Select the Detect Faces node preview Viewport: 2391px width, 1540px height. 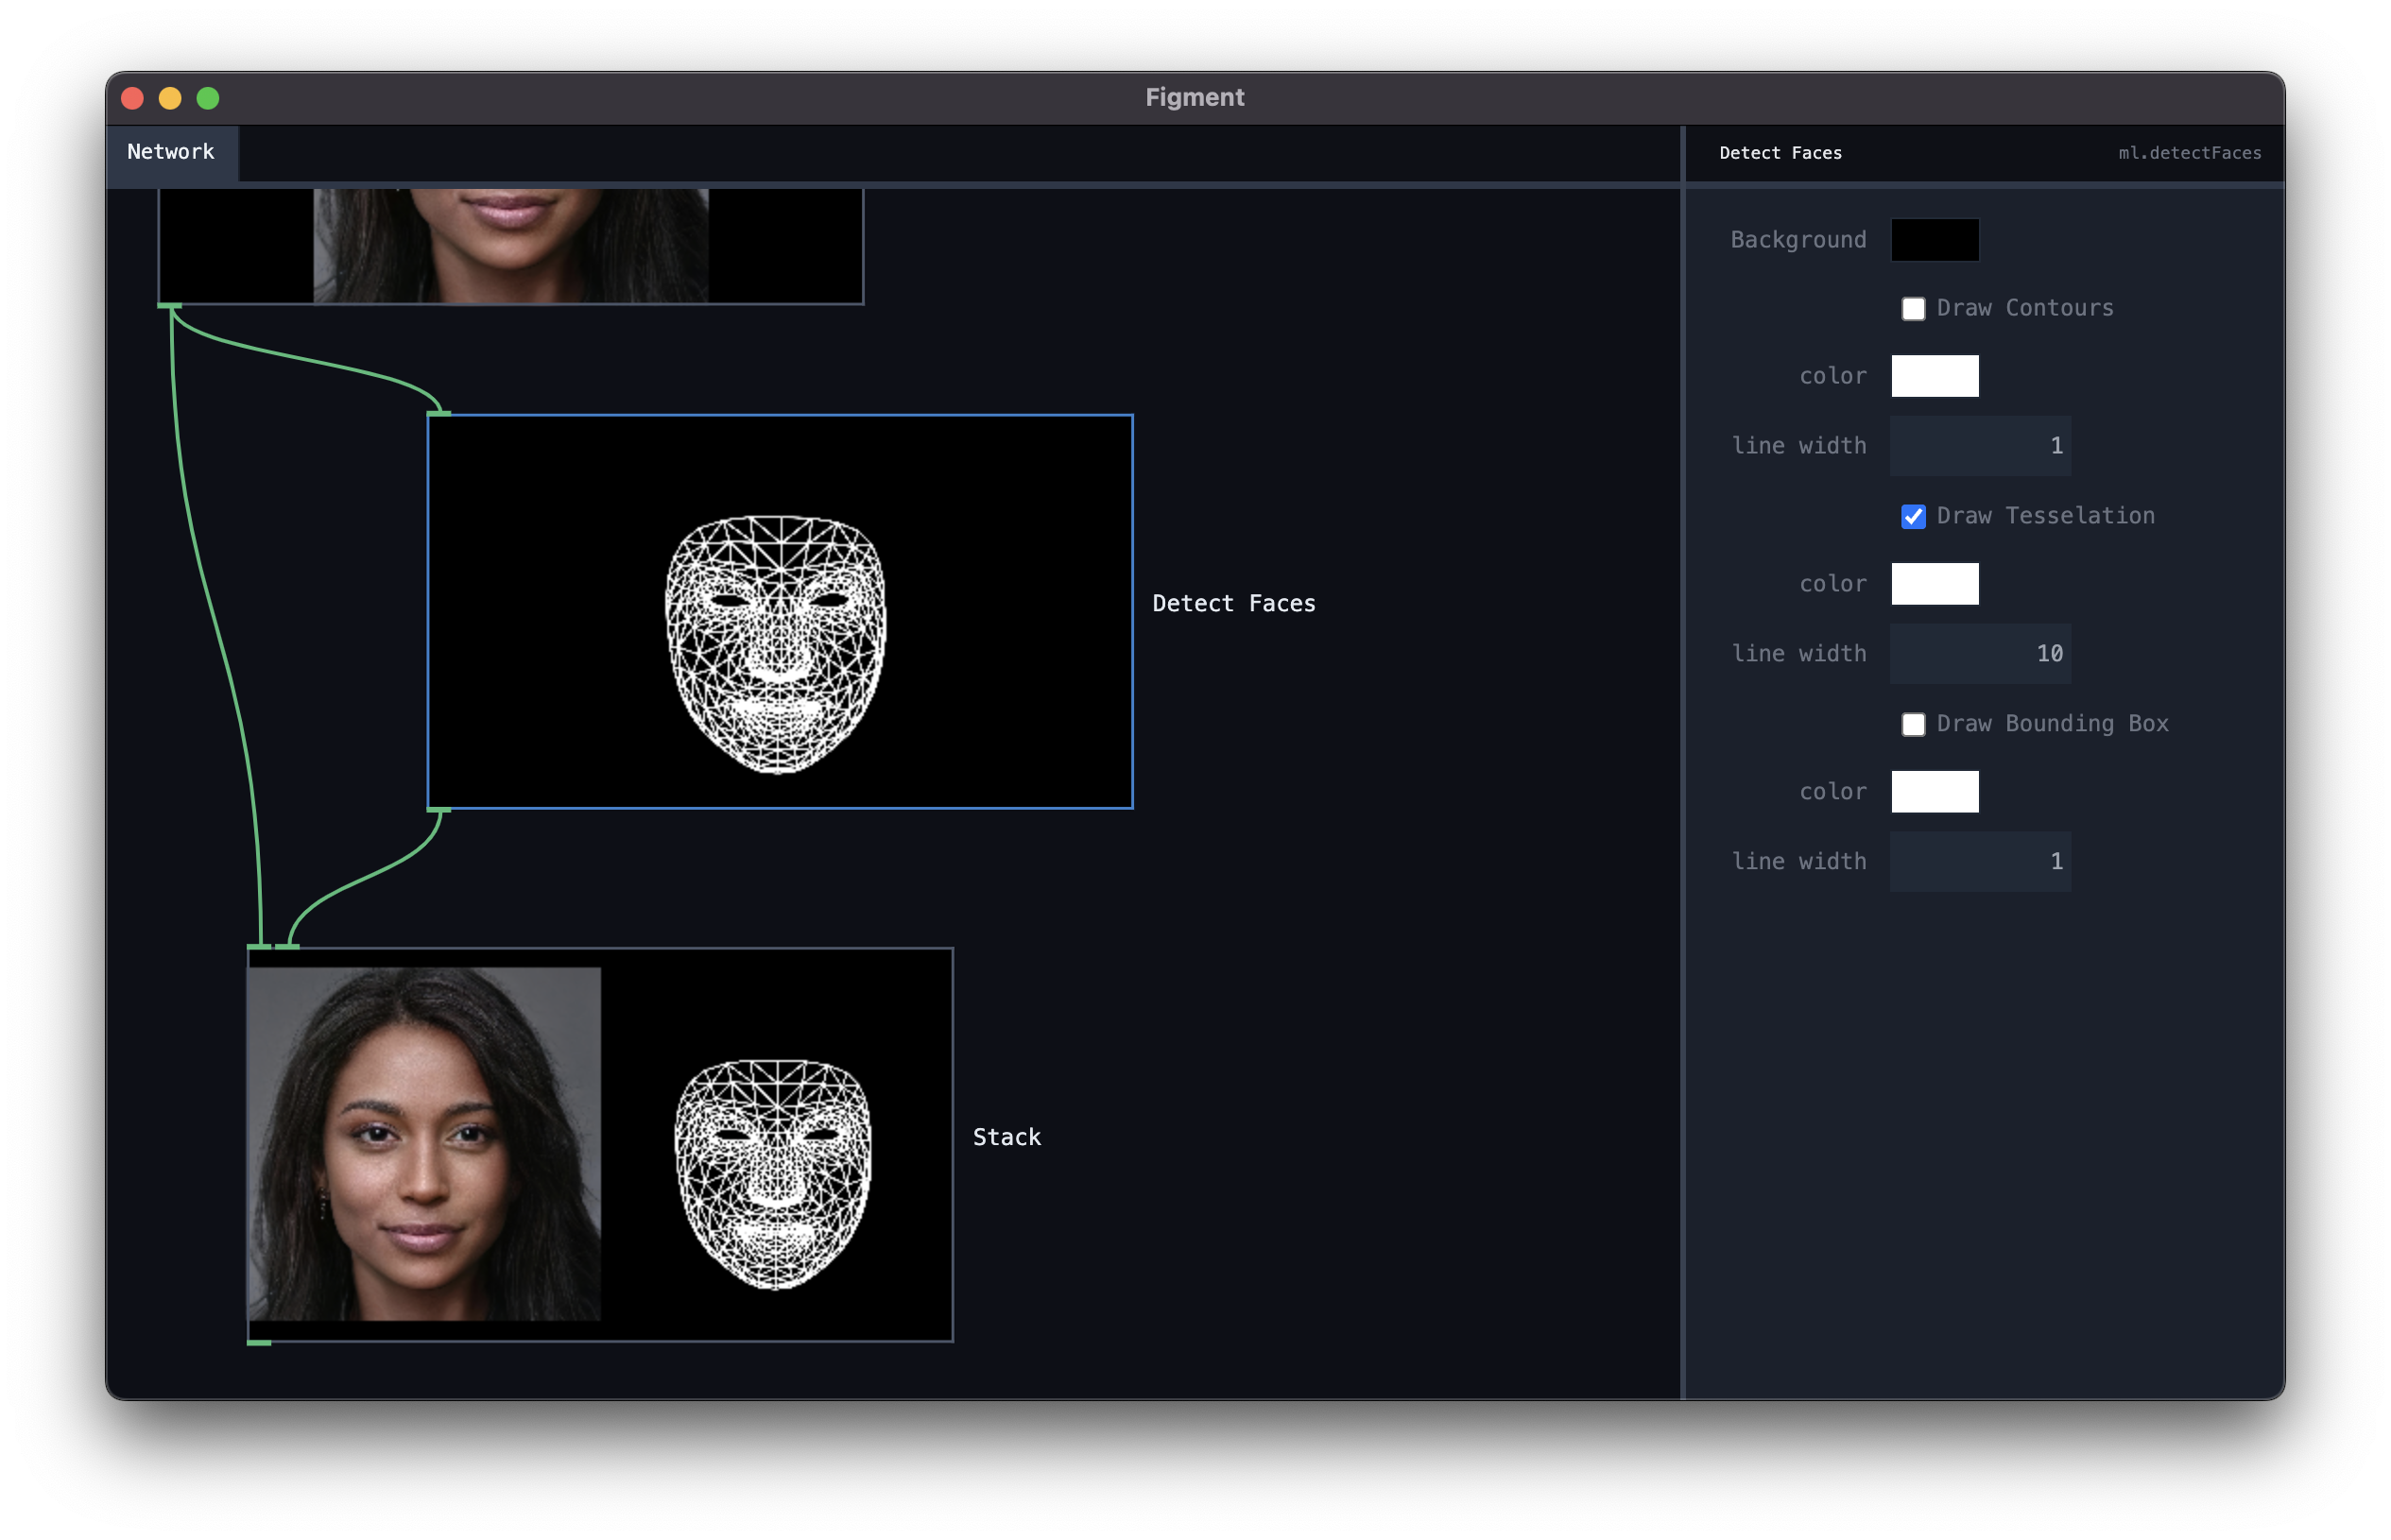click(x=779, y=611)
